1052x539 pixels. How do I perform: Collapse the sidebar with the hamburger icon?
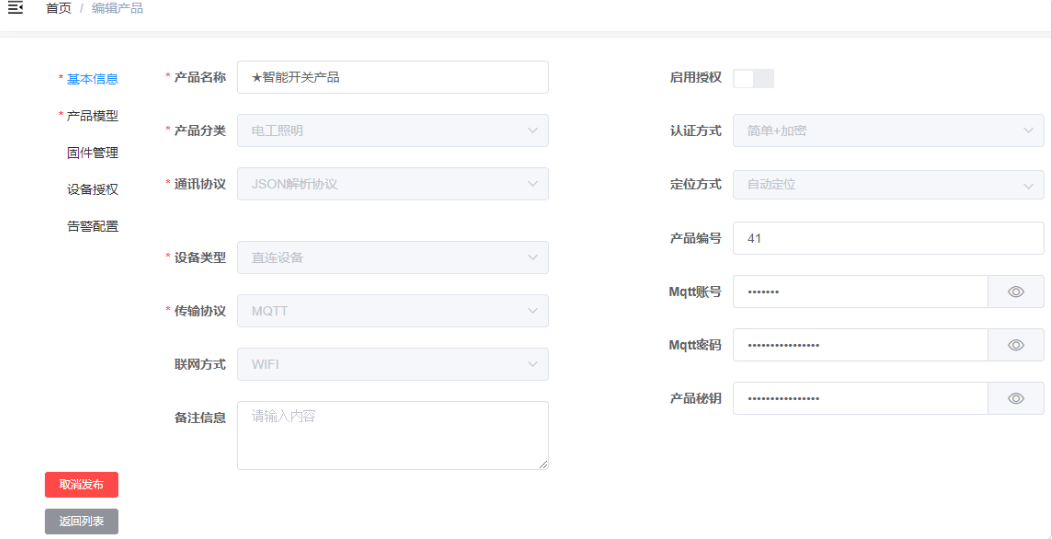pos(15,8)
